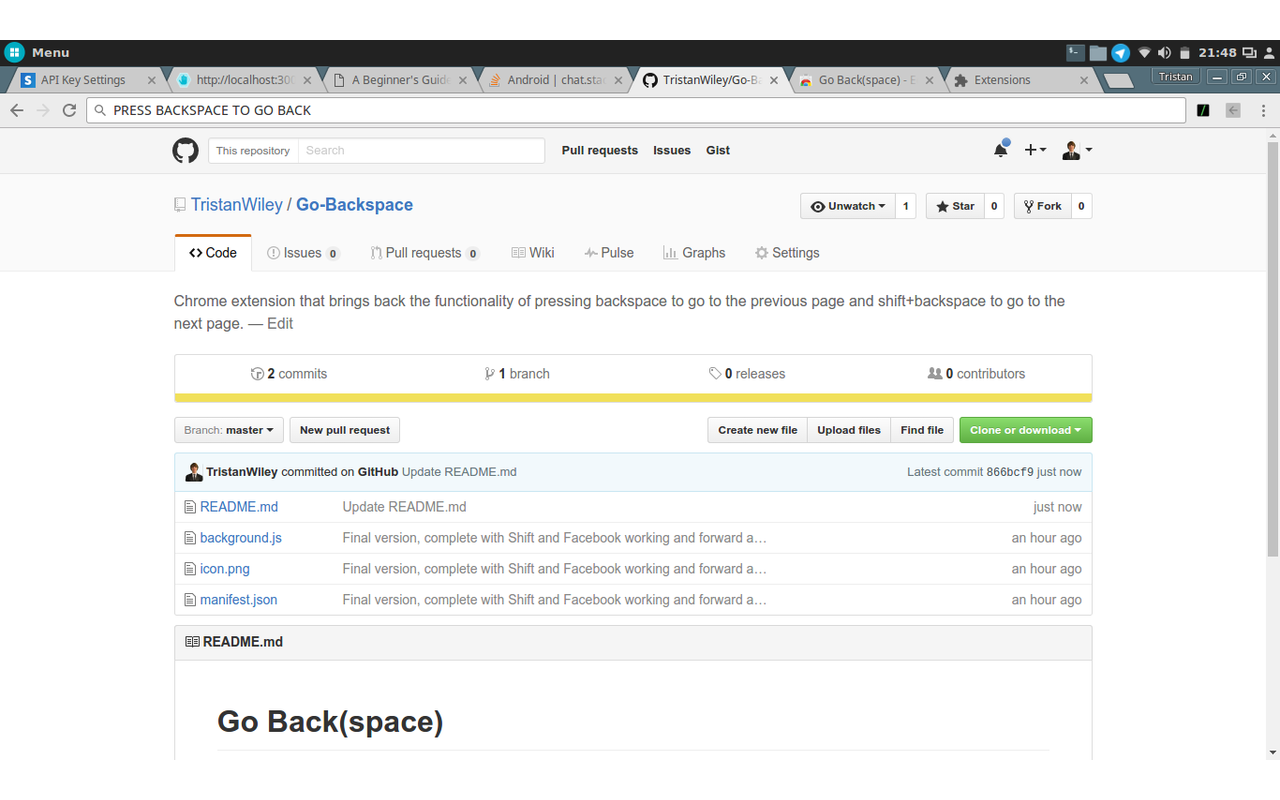Click the yellow language bar
The width and height of the screenshot is (1280, 800).
pyautogui.click(x=633, y=398)
